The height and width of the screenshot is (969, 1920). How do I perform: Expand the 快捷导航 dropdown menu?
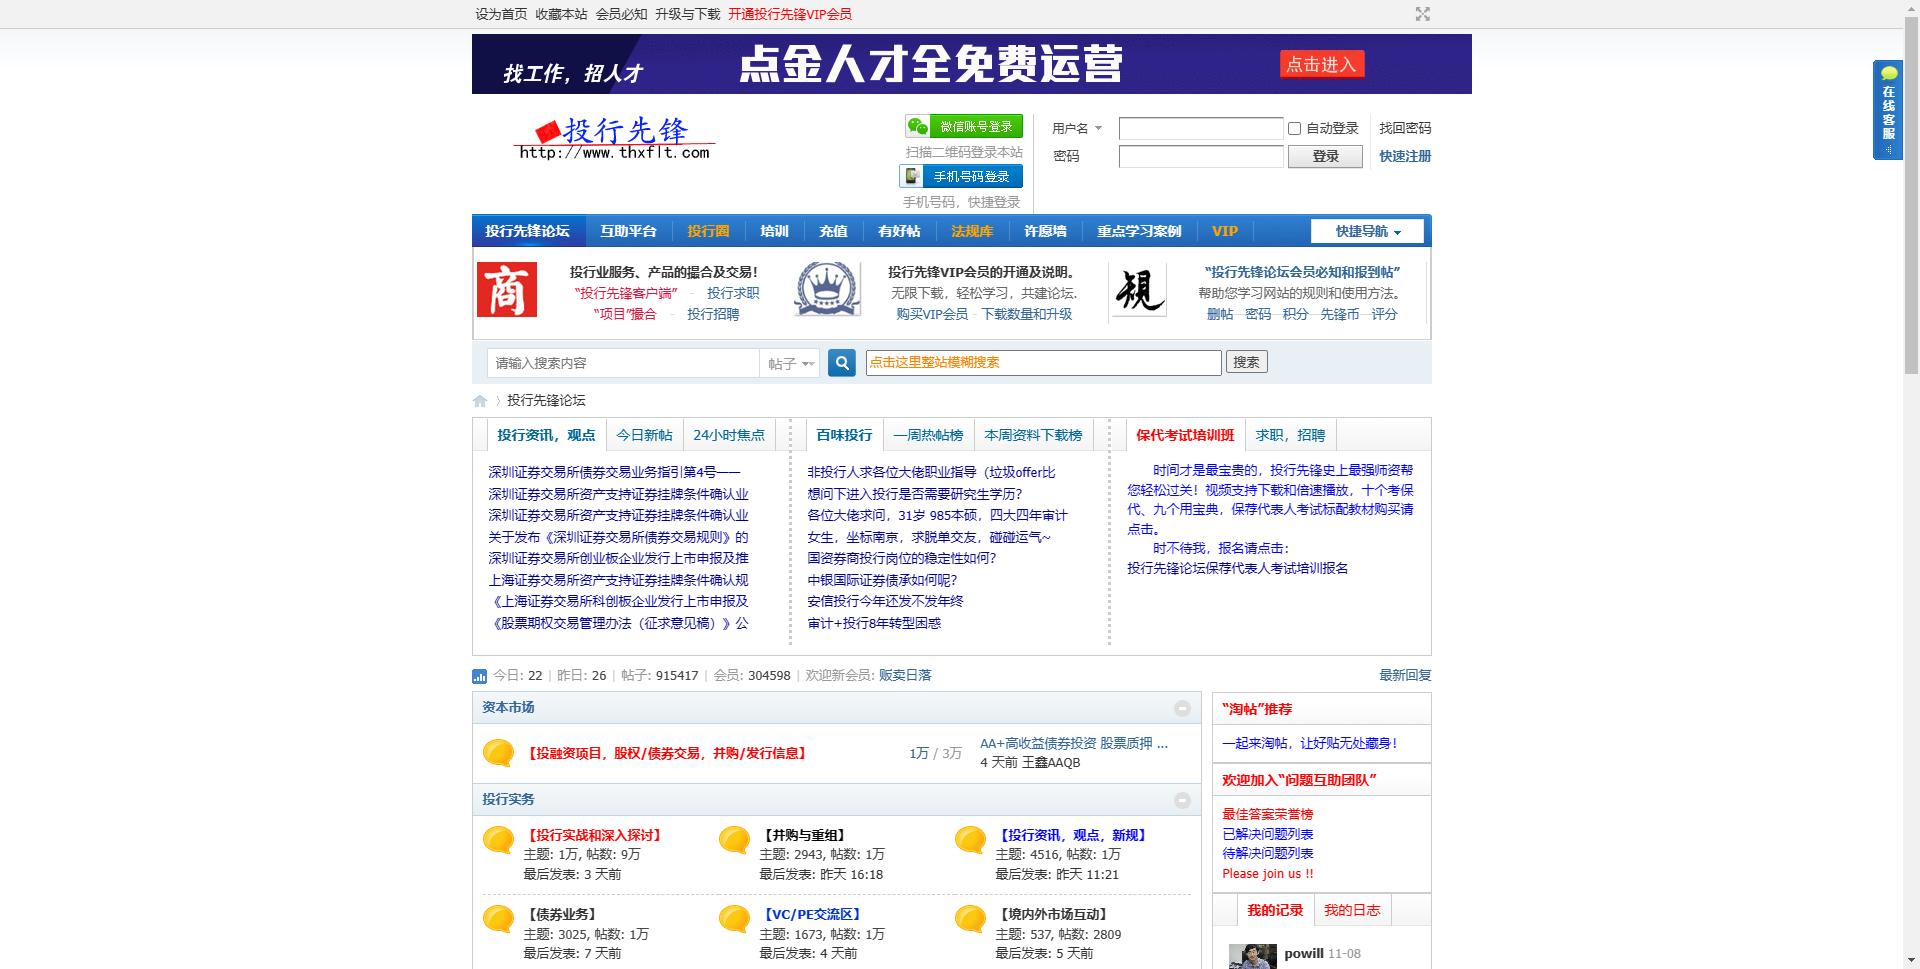1366,230
